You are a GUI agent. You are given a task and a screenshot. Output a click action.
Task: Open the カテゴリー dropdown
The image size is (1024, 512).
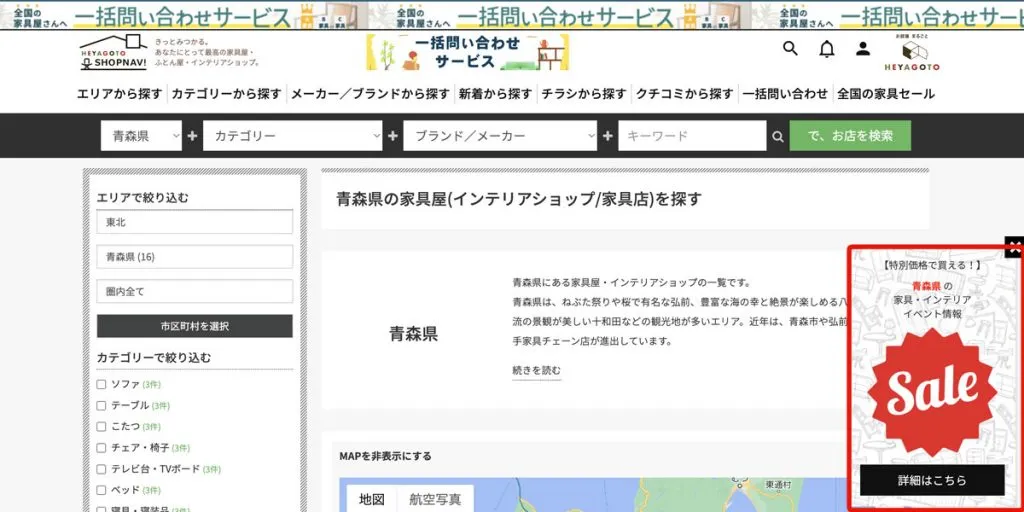293,136
